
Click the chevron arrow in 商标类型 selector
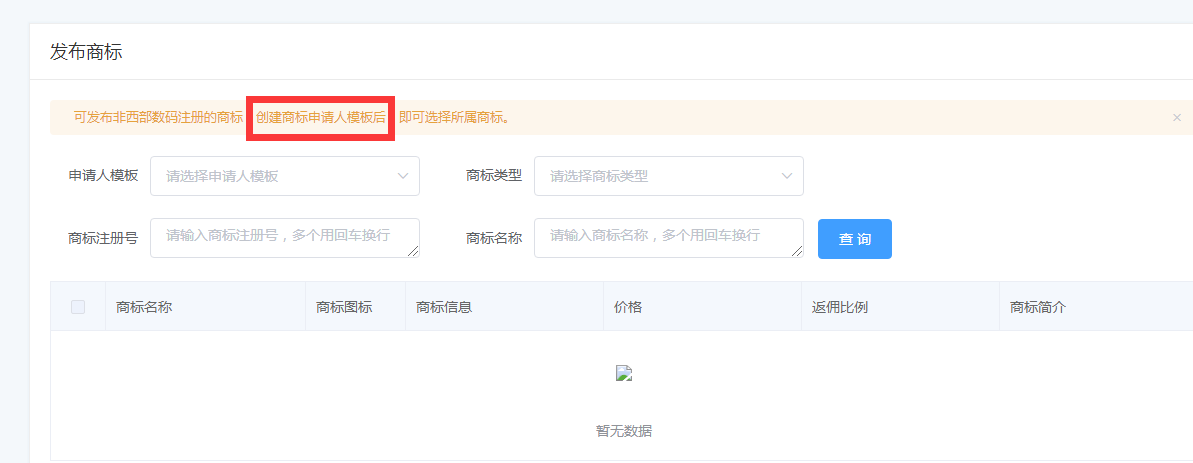(787, 176)
